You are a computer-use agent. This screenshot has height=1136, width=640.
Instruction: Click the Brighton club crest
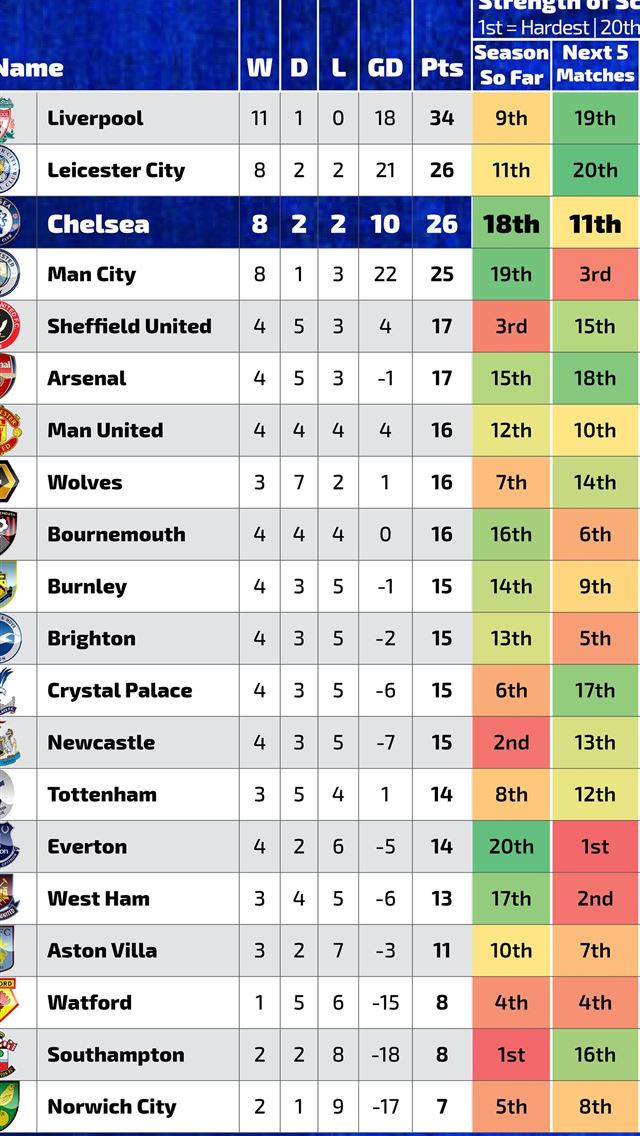(8, 638)
